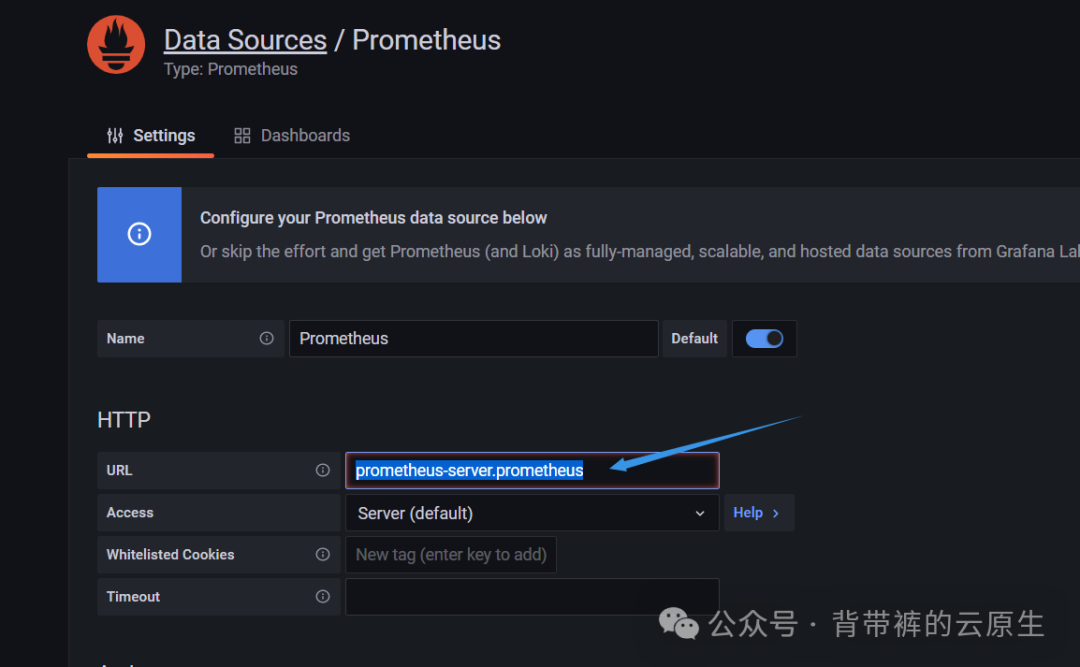Expand the Access Help section

click(x=758, y=512)
